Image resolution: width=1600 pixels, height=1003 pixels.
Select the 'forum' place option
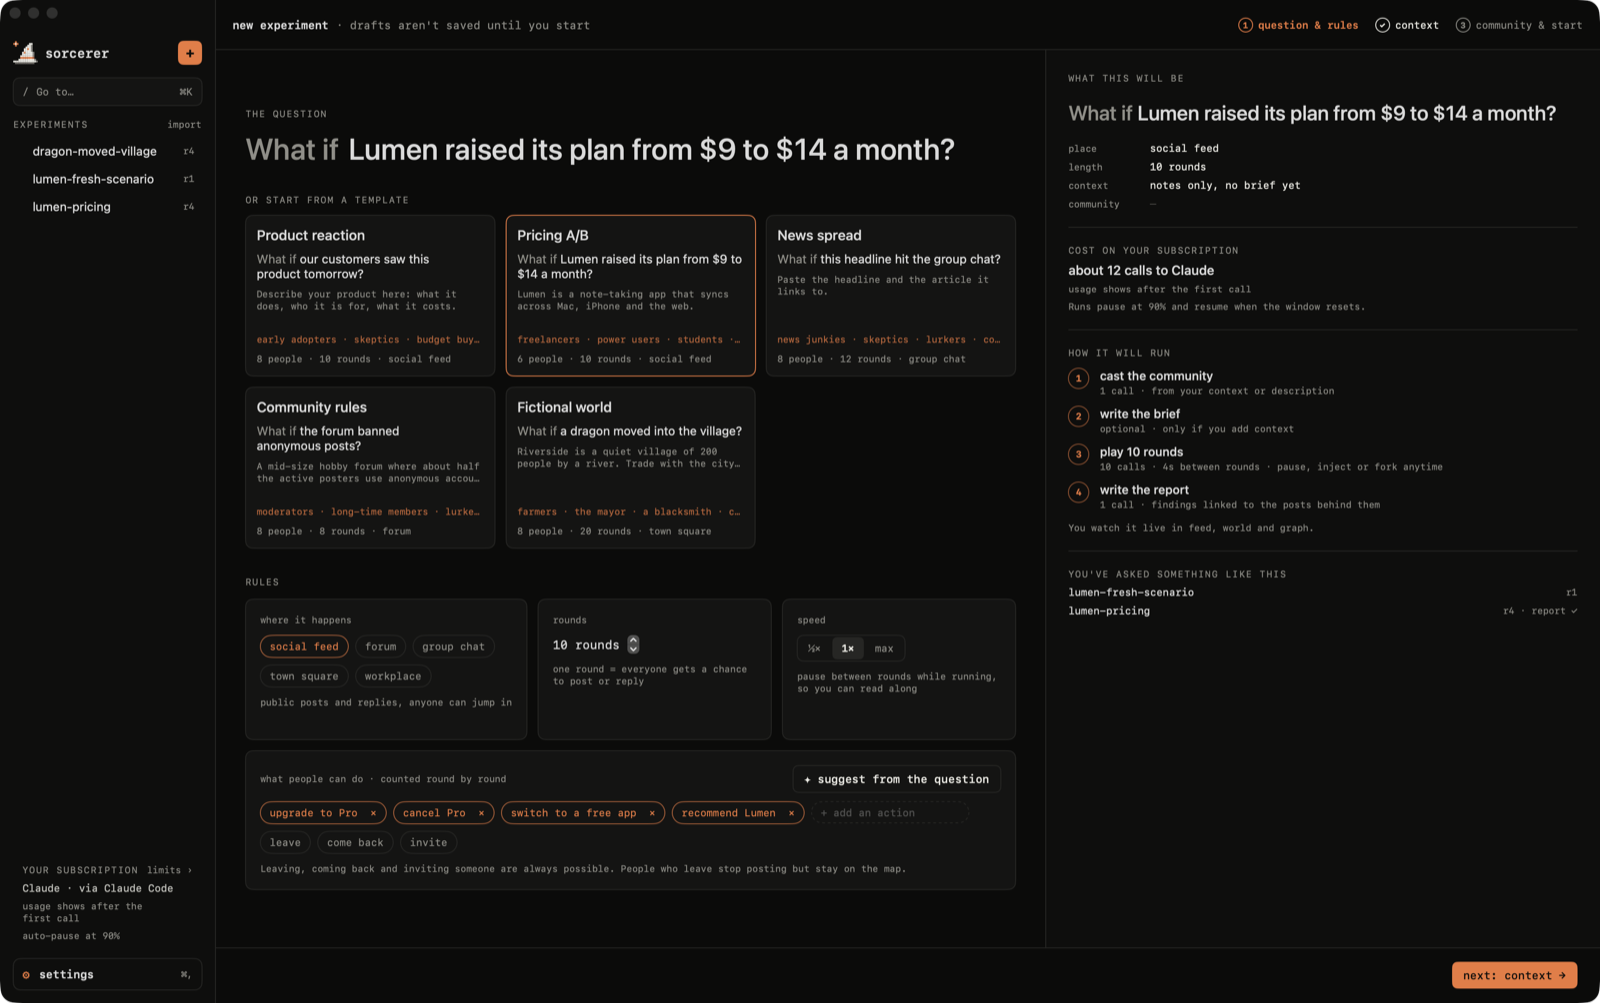[x=381, y=647]
